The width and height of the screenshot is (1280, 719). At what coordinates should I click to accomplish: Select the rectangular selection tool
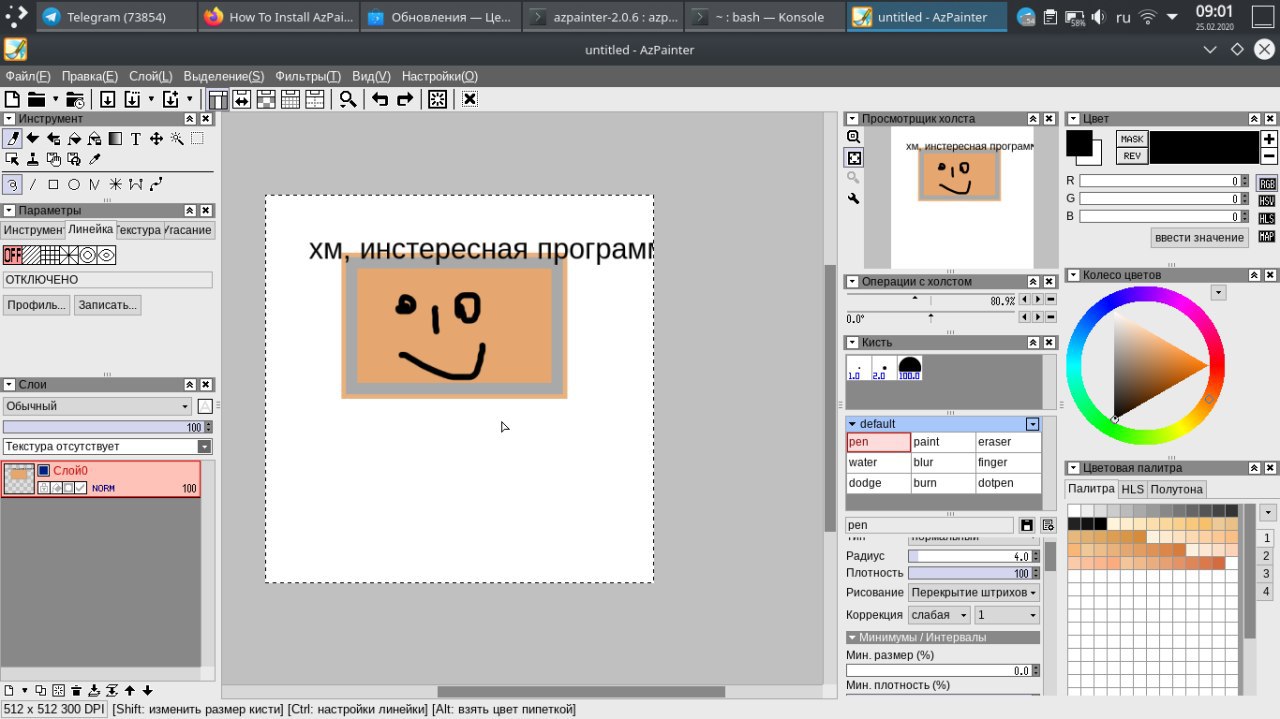pos(197,139)
